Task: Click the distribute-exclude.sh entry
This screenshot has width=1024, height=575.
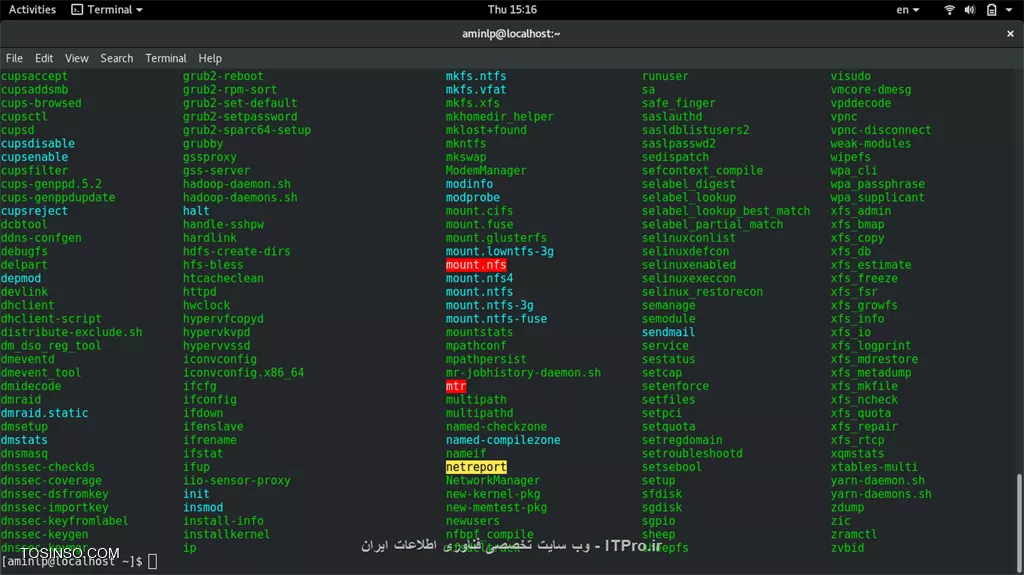Action: click(x=71, y=332)
